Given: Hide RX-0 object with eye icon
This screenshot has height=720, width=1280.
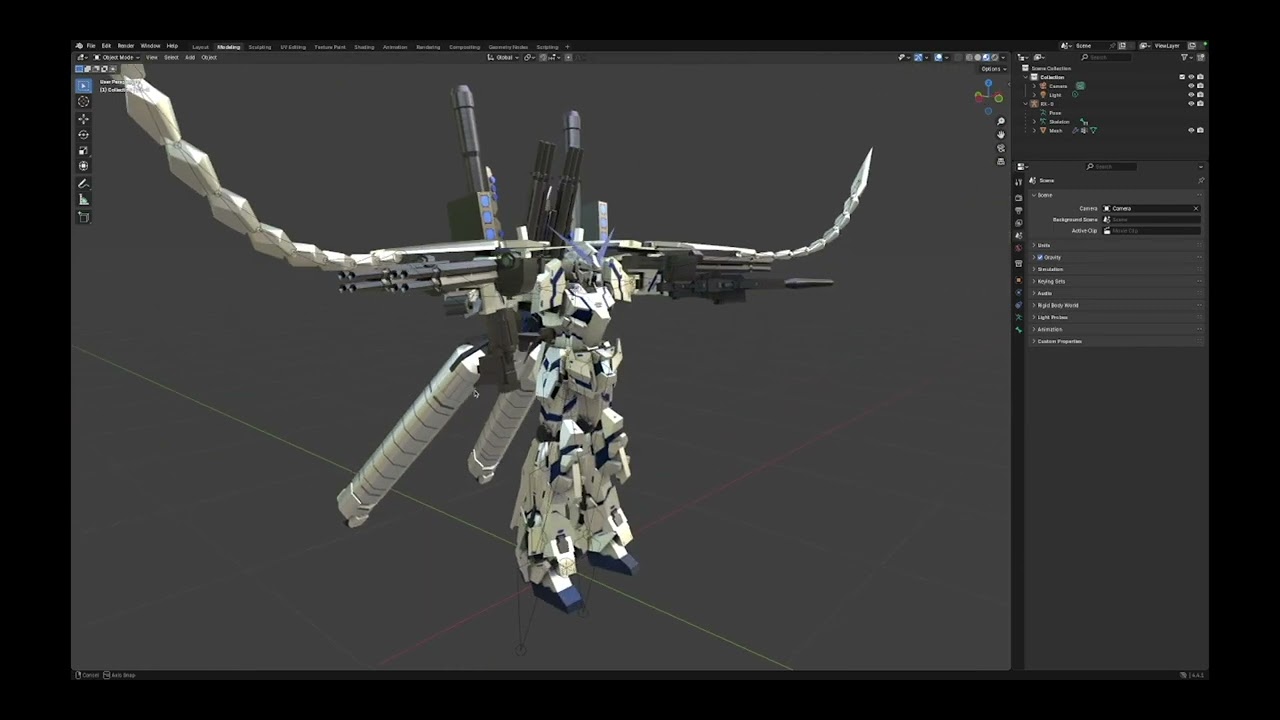Looking at the screenshot, I should pyautogui.click(x=1191, y=104).
